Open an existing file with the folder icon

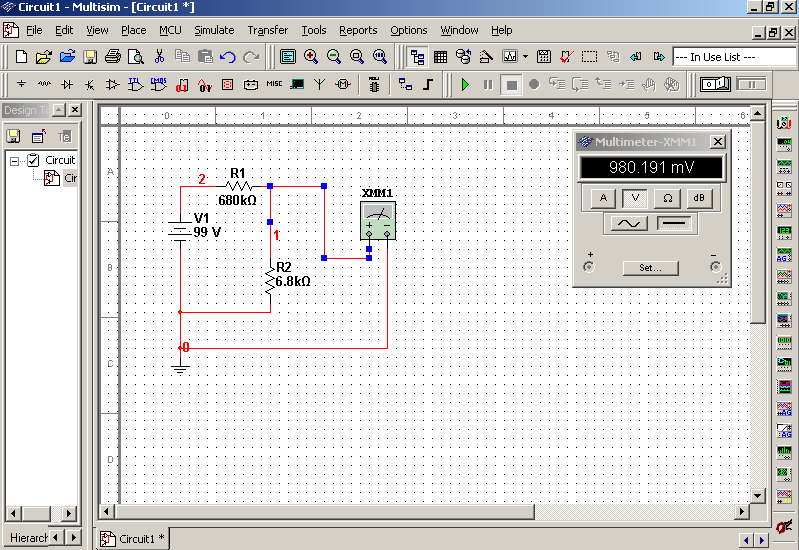(44, 57)
